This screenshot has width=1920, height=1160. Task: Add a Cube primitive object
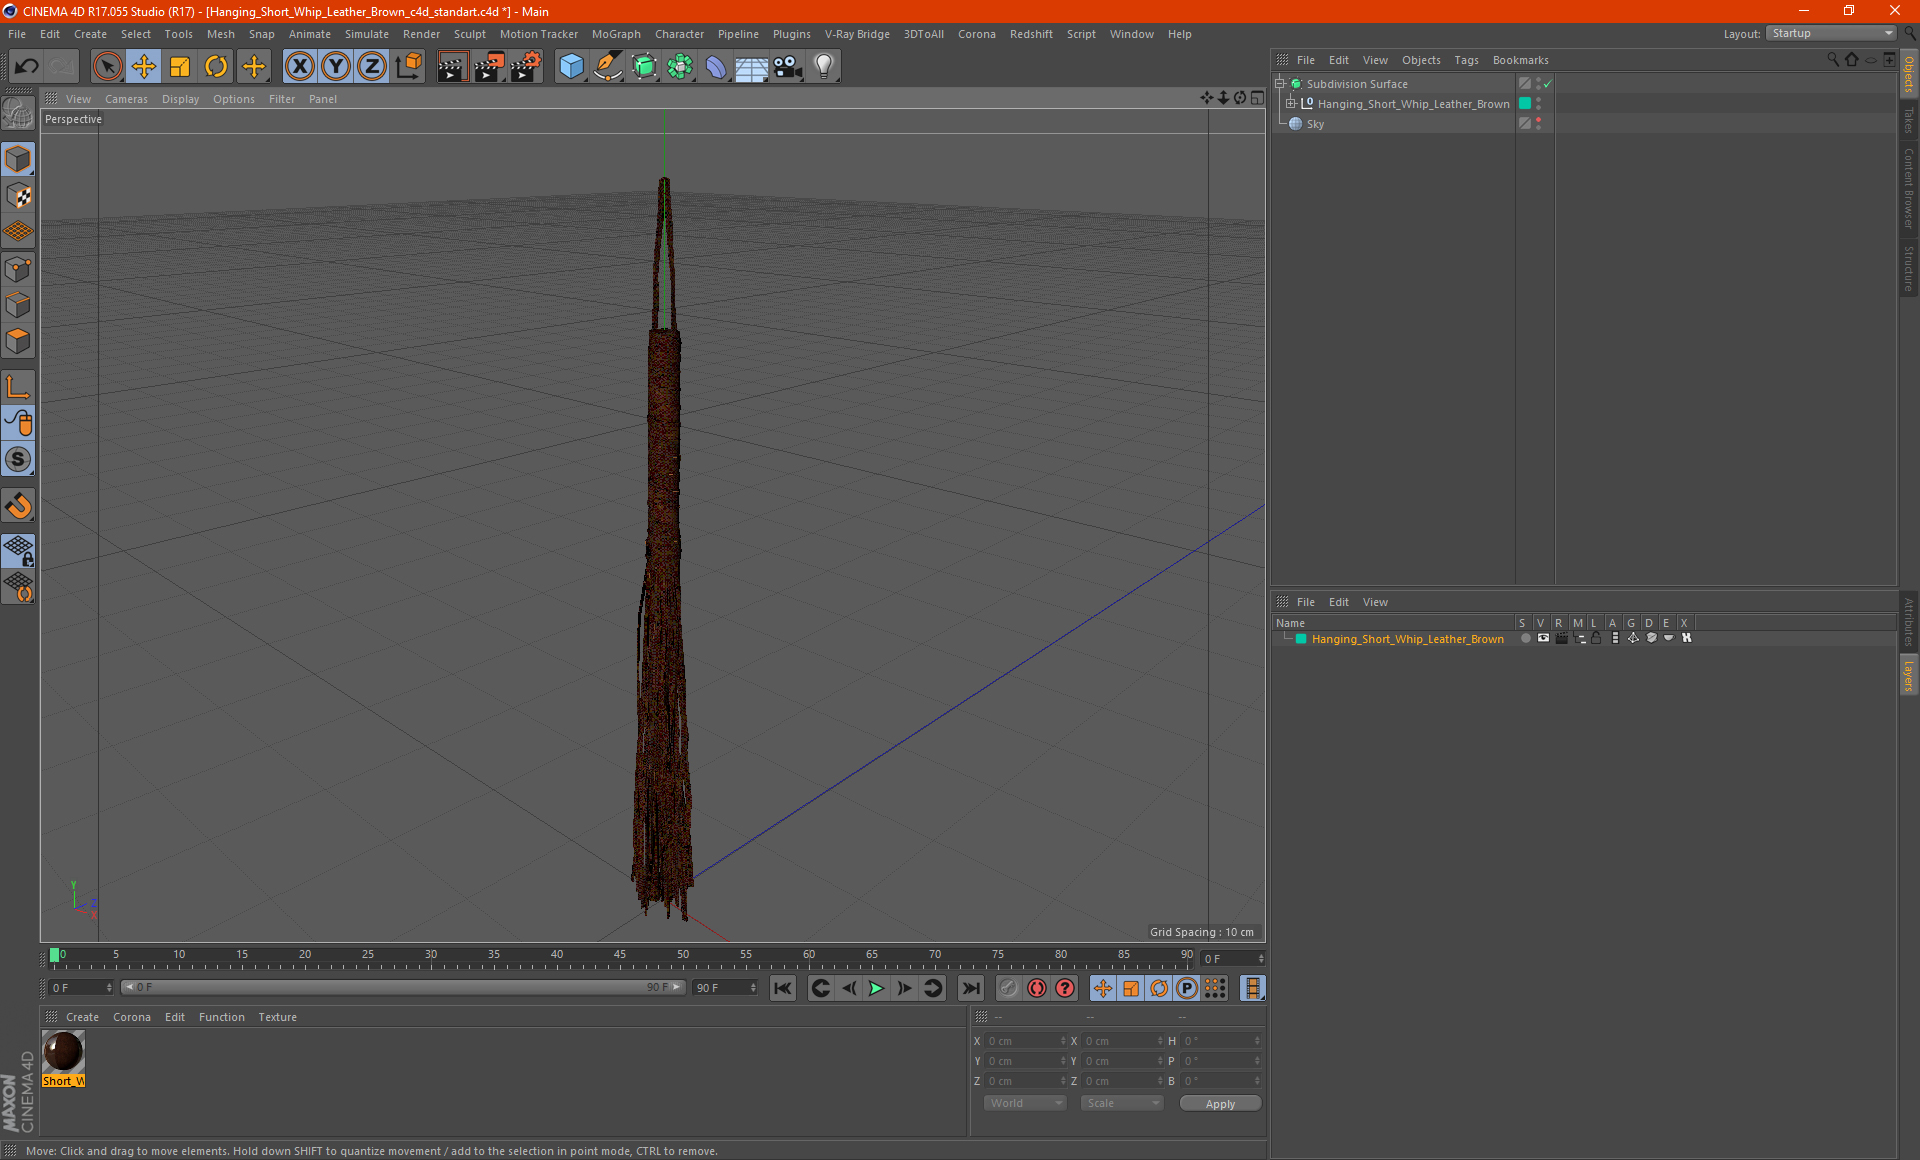(x=571, y=66)
